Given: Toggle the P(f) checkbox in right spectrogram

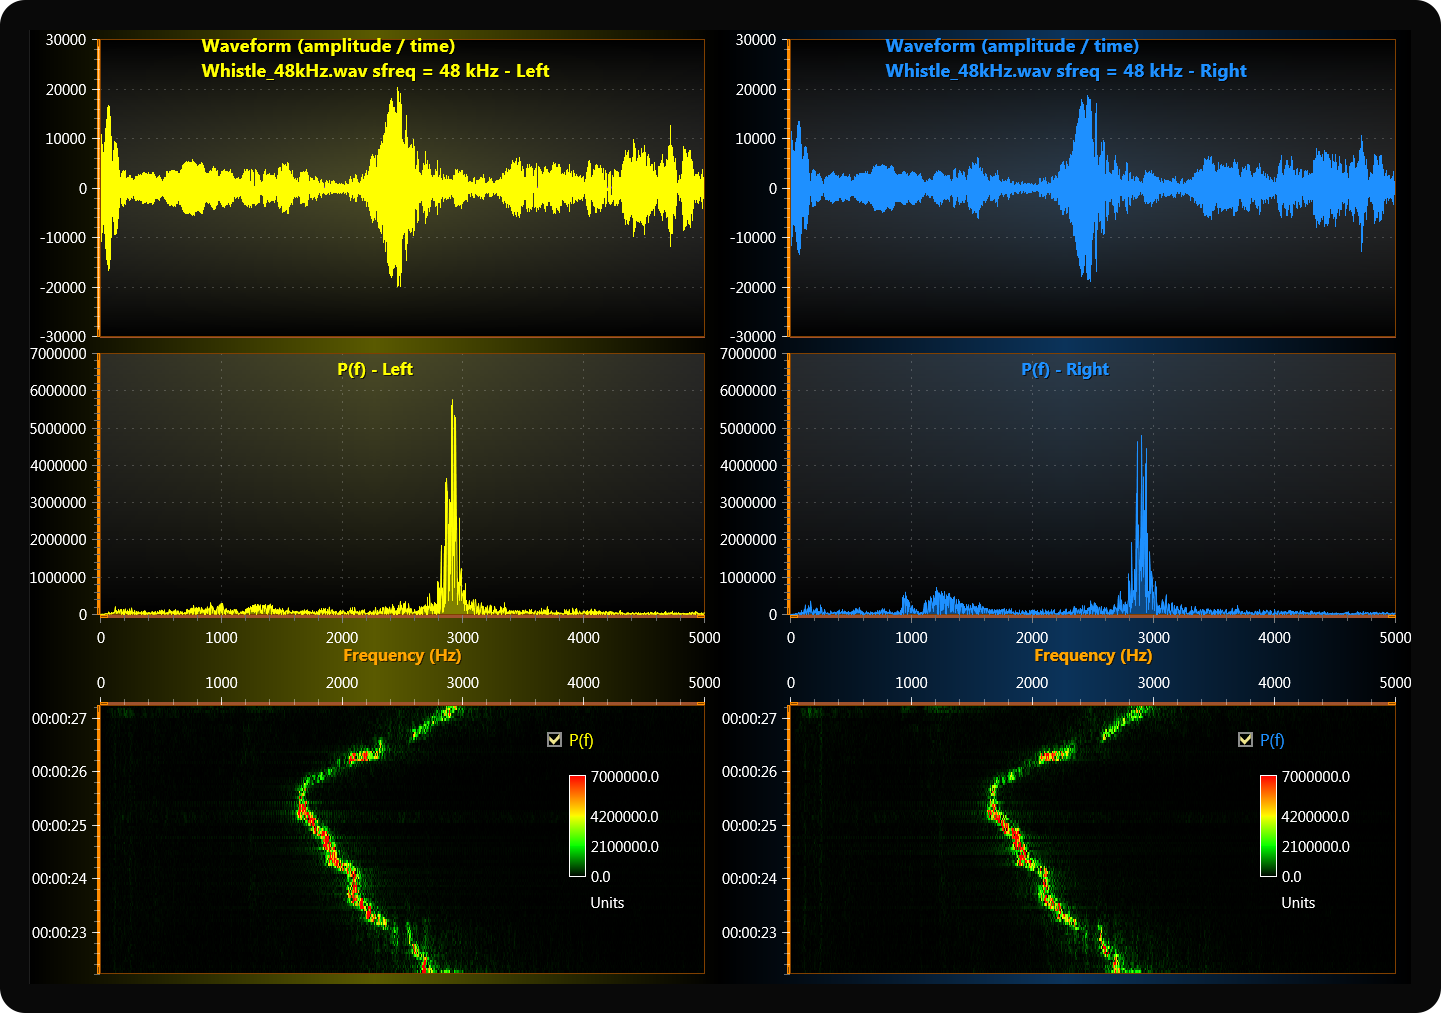Looking at the screenshot, I should click(1245, 740).
